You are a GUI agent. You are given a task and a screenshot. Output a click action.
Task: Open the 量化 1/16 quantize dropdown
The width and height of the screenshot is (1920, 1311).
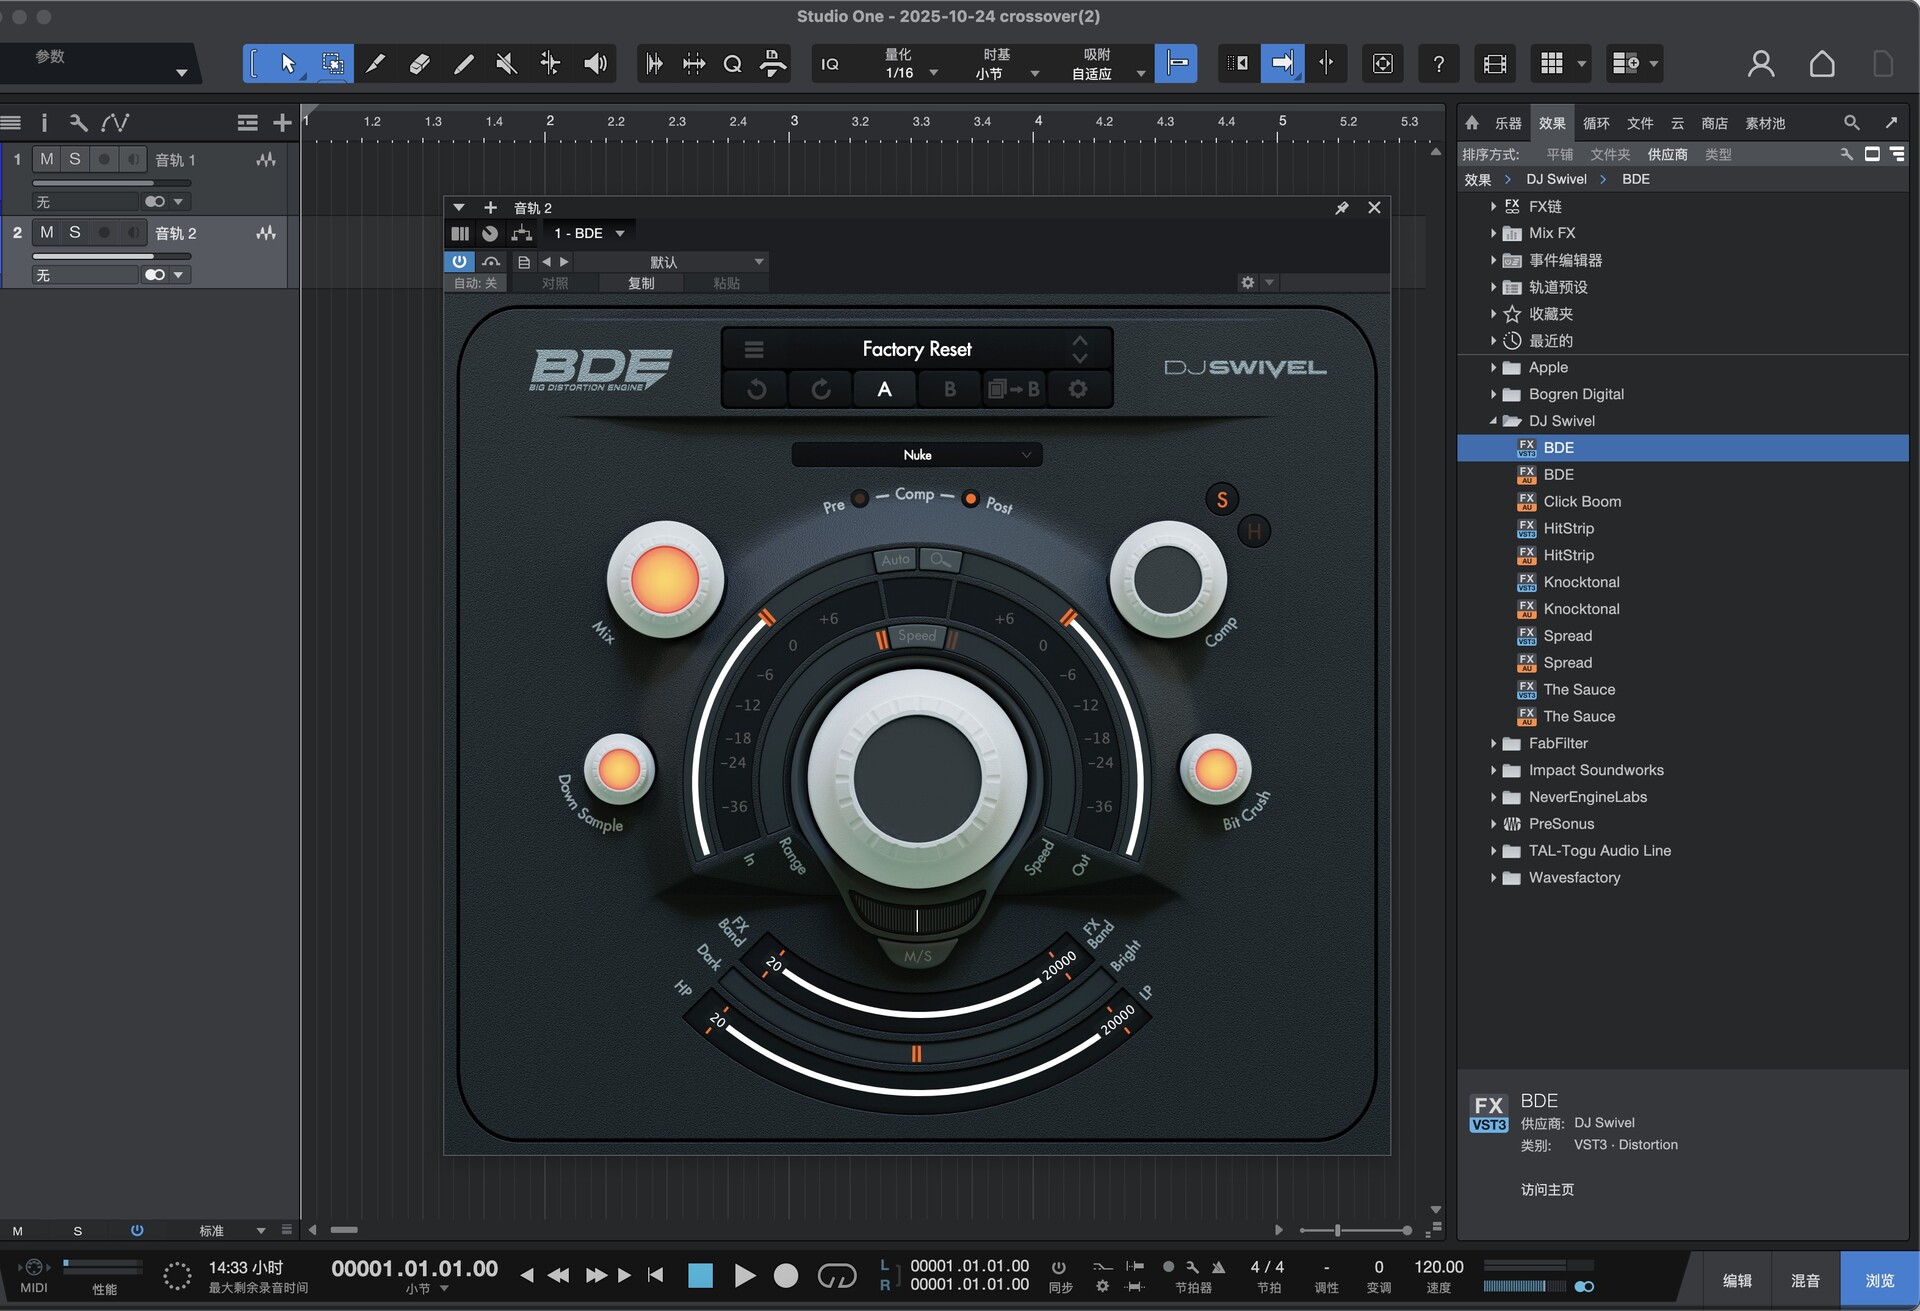pyautogui.click(x=908, y=64)
